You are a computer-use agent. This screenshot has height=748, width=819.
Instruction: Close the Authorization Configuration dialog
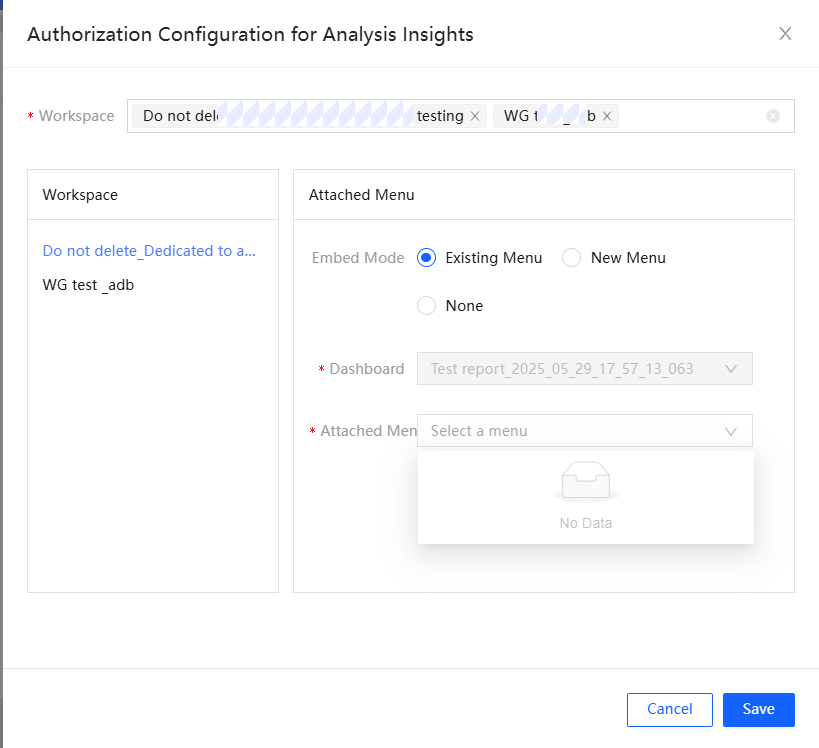(785, 34)
